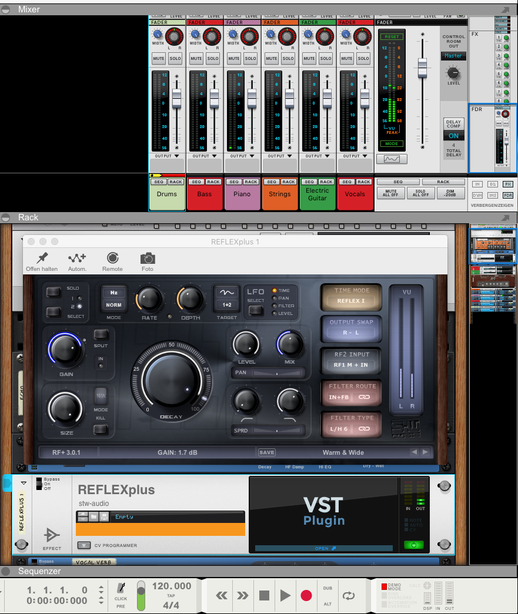Take a Foto with the camera icon
Viewport: 518px width, 614px height.
coord(148,258)
